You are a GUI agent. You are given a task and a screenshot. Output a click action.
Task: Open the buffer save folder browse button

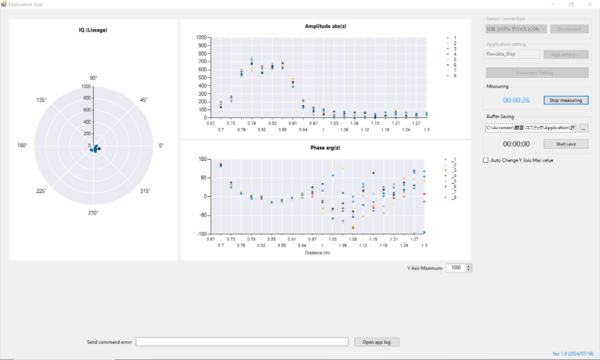(x=584, y=128)
